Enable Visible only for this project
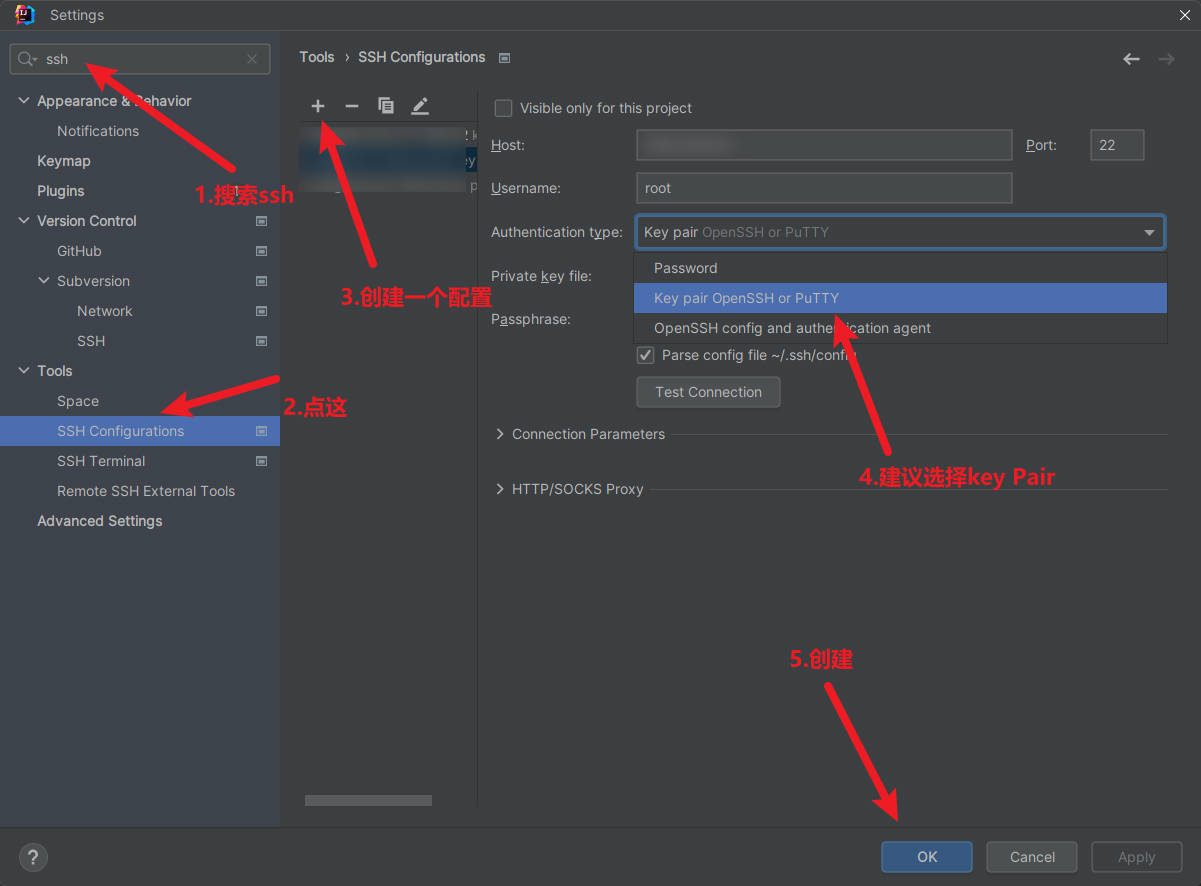This screenshot has width=1201, height=886. [504, 108]
